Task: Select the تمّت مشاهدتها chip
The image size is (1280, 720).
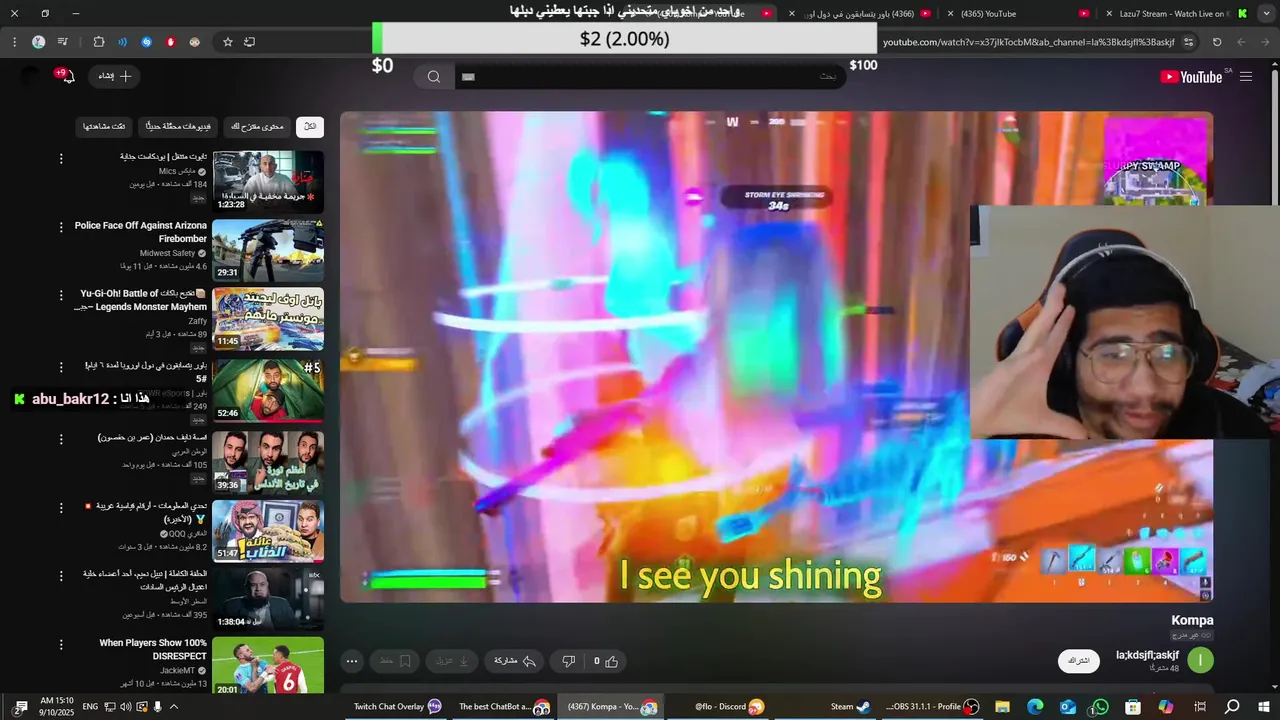Action: point(104,126)
